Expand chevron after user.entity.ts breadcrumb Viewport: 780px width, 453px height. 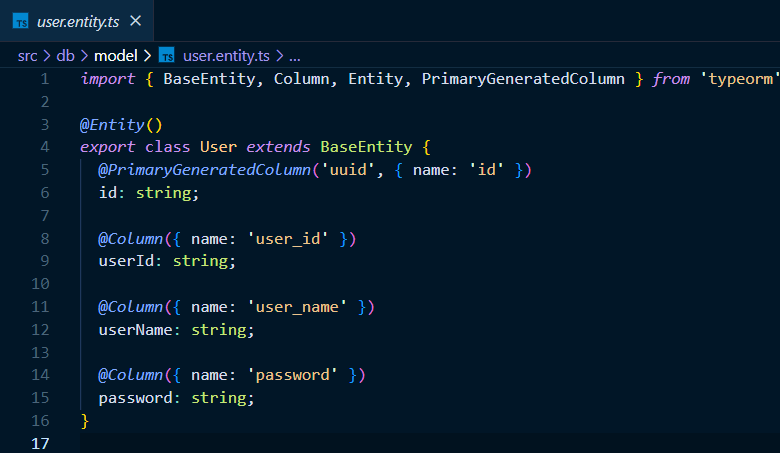click(x=280, y=56)
